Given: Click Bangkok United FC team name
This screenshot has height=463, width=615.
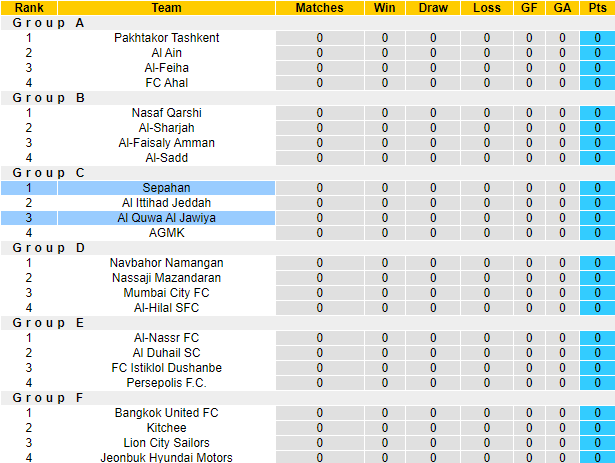Looking at the screenshot, I should pyautogui.click(x=166, y=413).
